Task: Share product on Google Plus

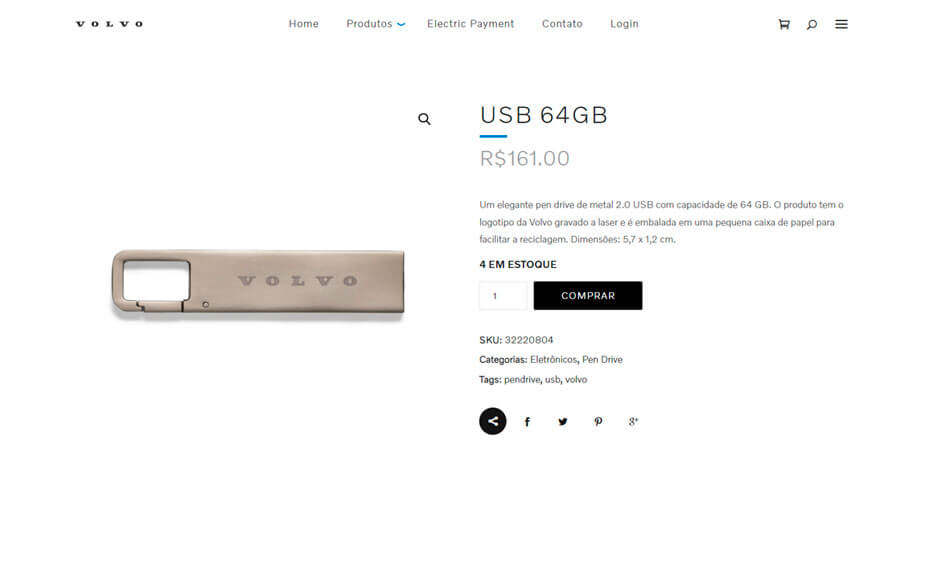Action: (x=634, y=422)
